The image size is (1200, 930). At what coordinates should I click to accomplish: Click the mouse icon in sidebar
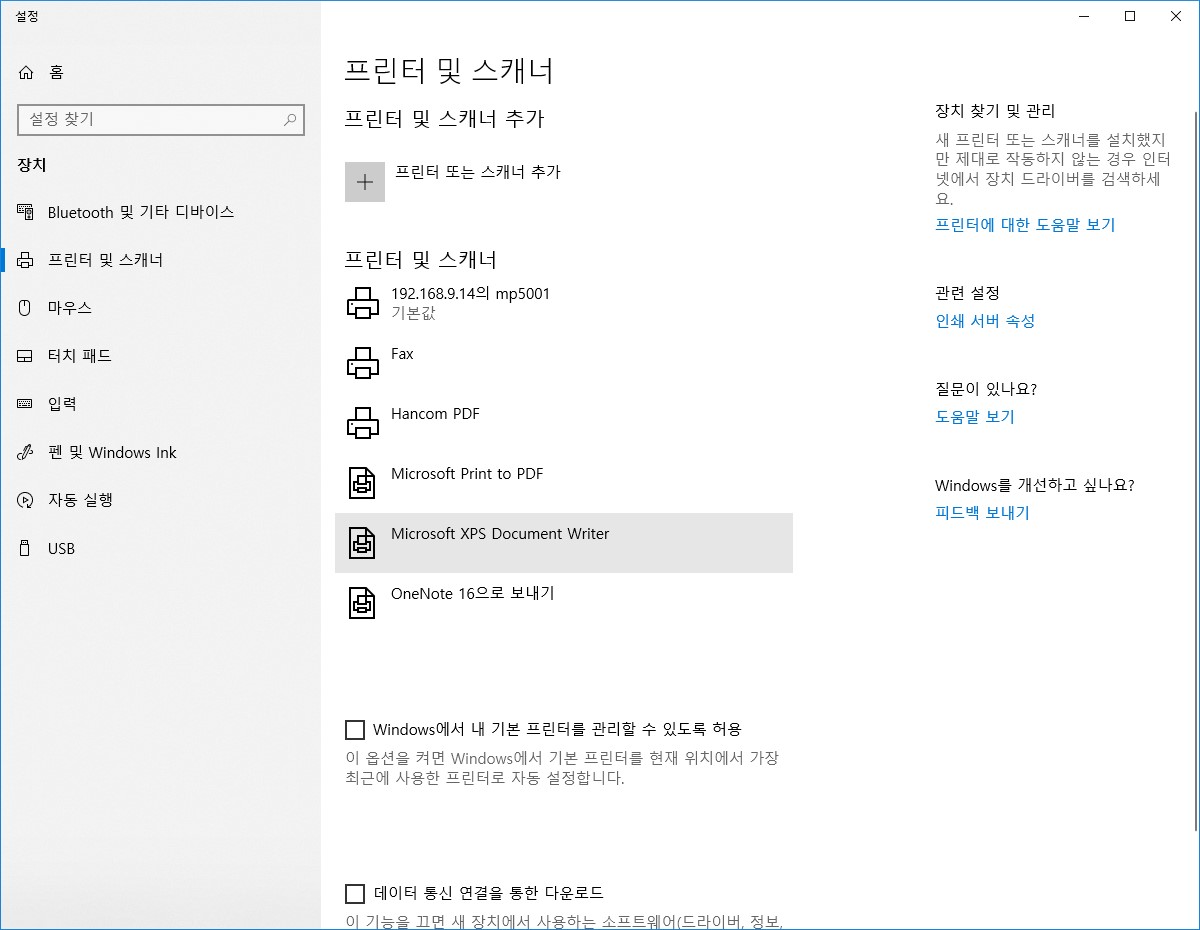click(x=26, y=308)
